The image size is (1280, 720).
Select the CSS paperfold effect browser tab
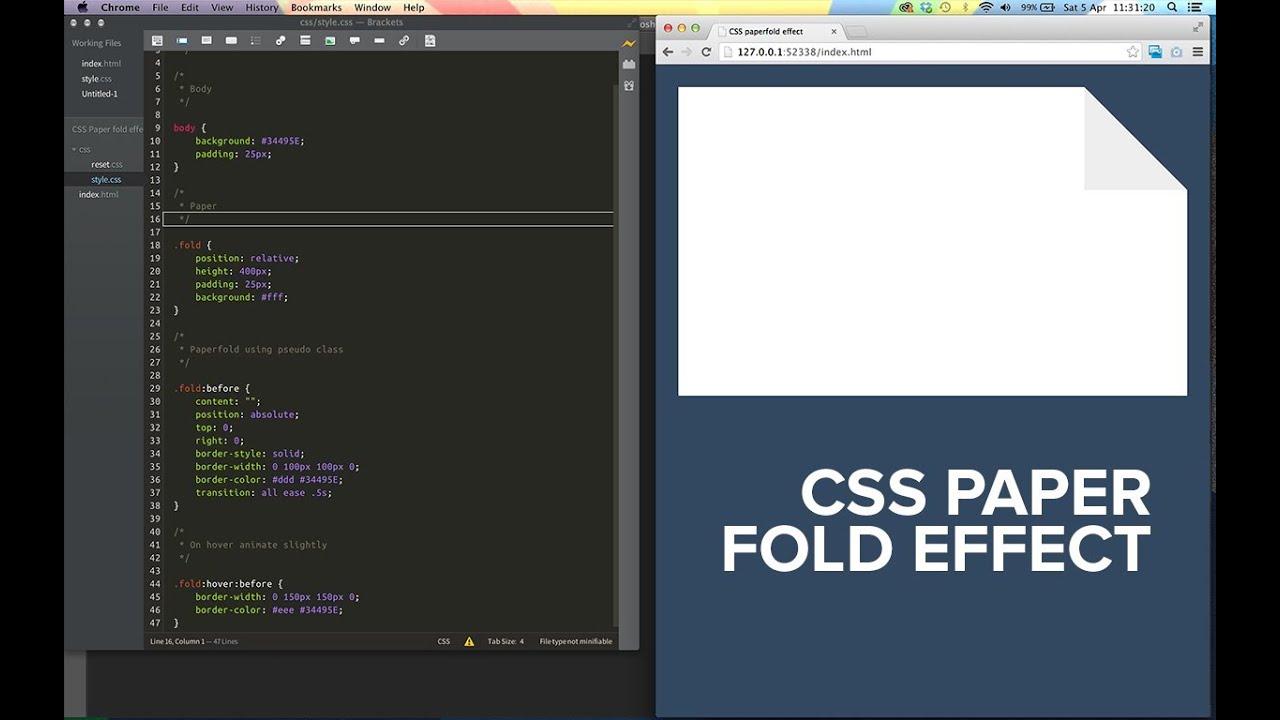coord(777,31)
